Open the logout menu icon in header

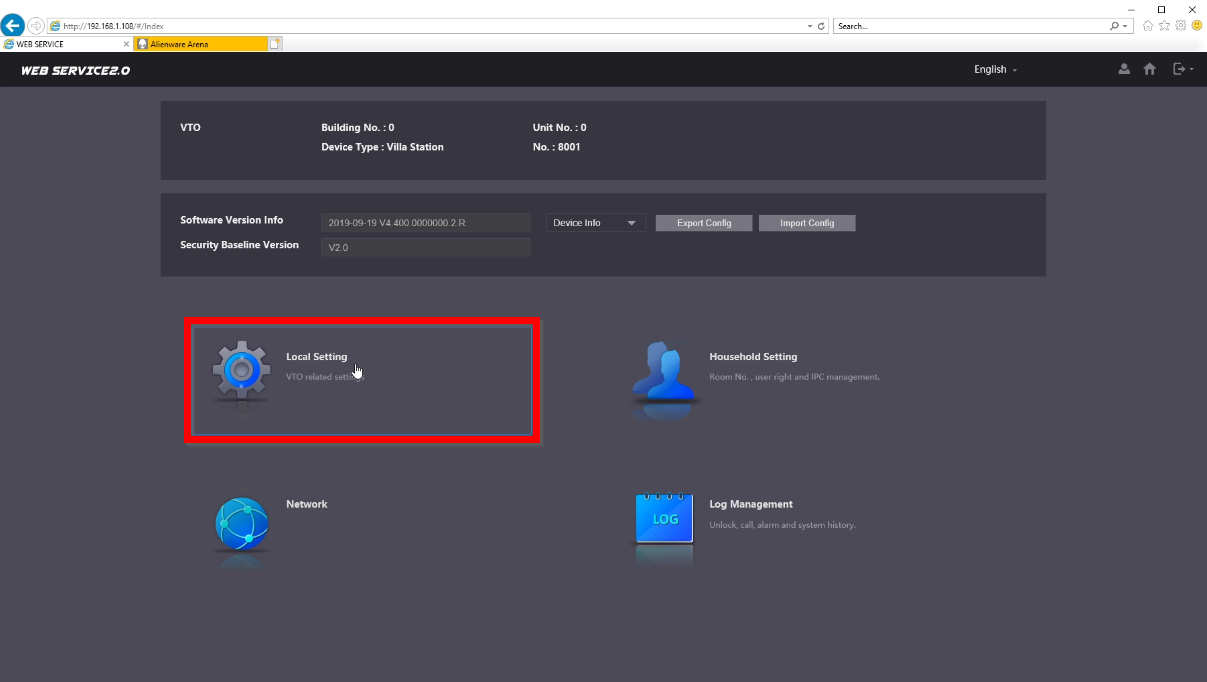click(1183, 69)
